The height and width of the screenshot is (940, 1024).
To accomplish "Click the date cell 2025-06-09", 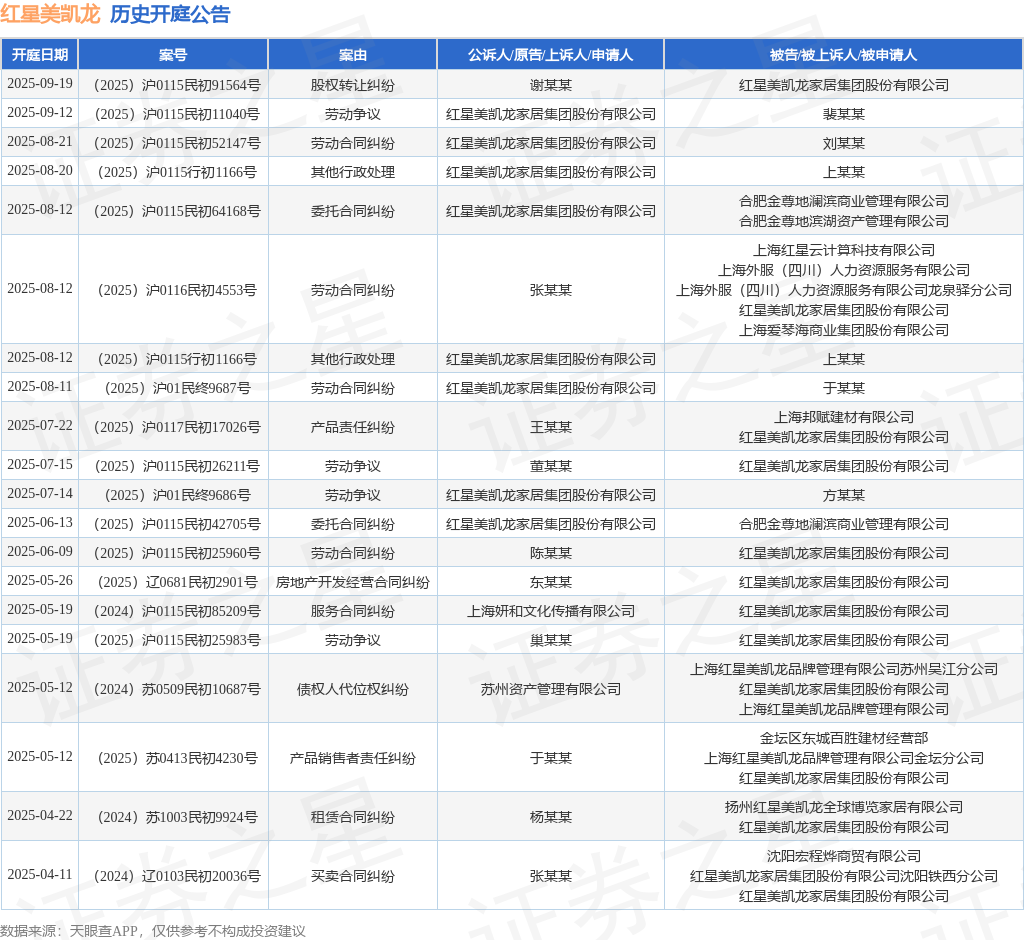I will 40,551.
